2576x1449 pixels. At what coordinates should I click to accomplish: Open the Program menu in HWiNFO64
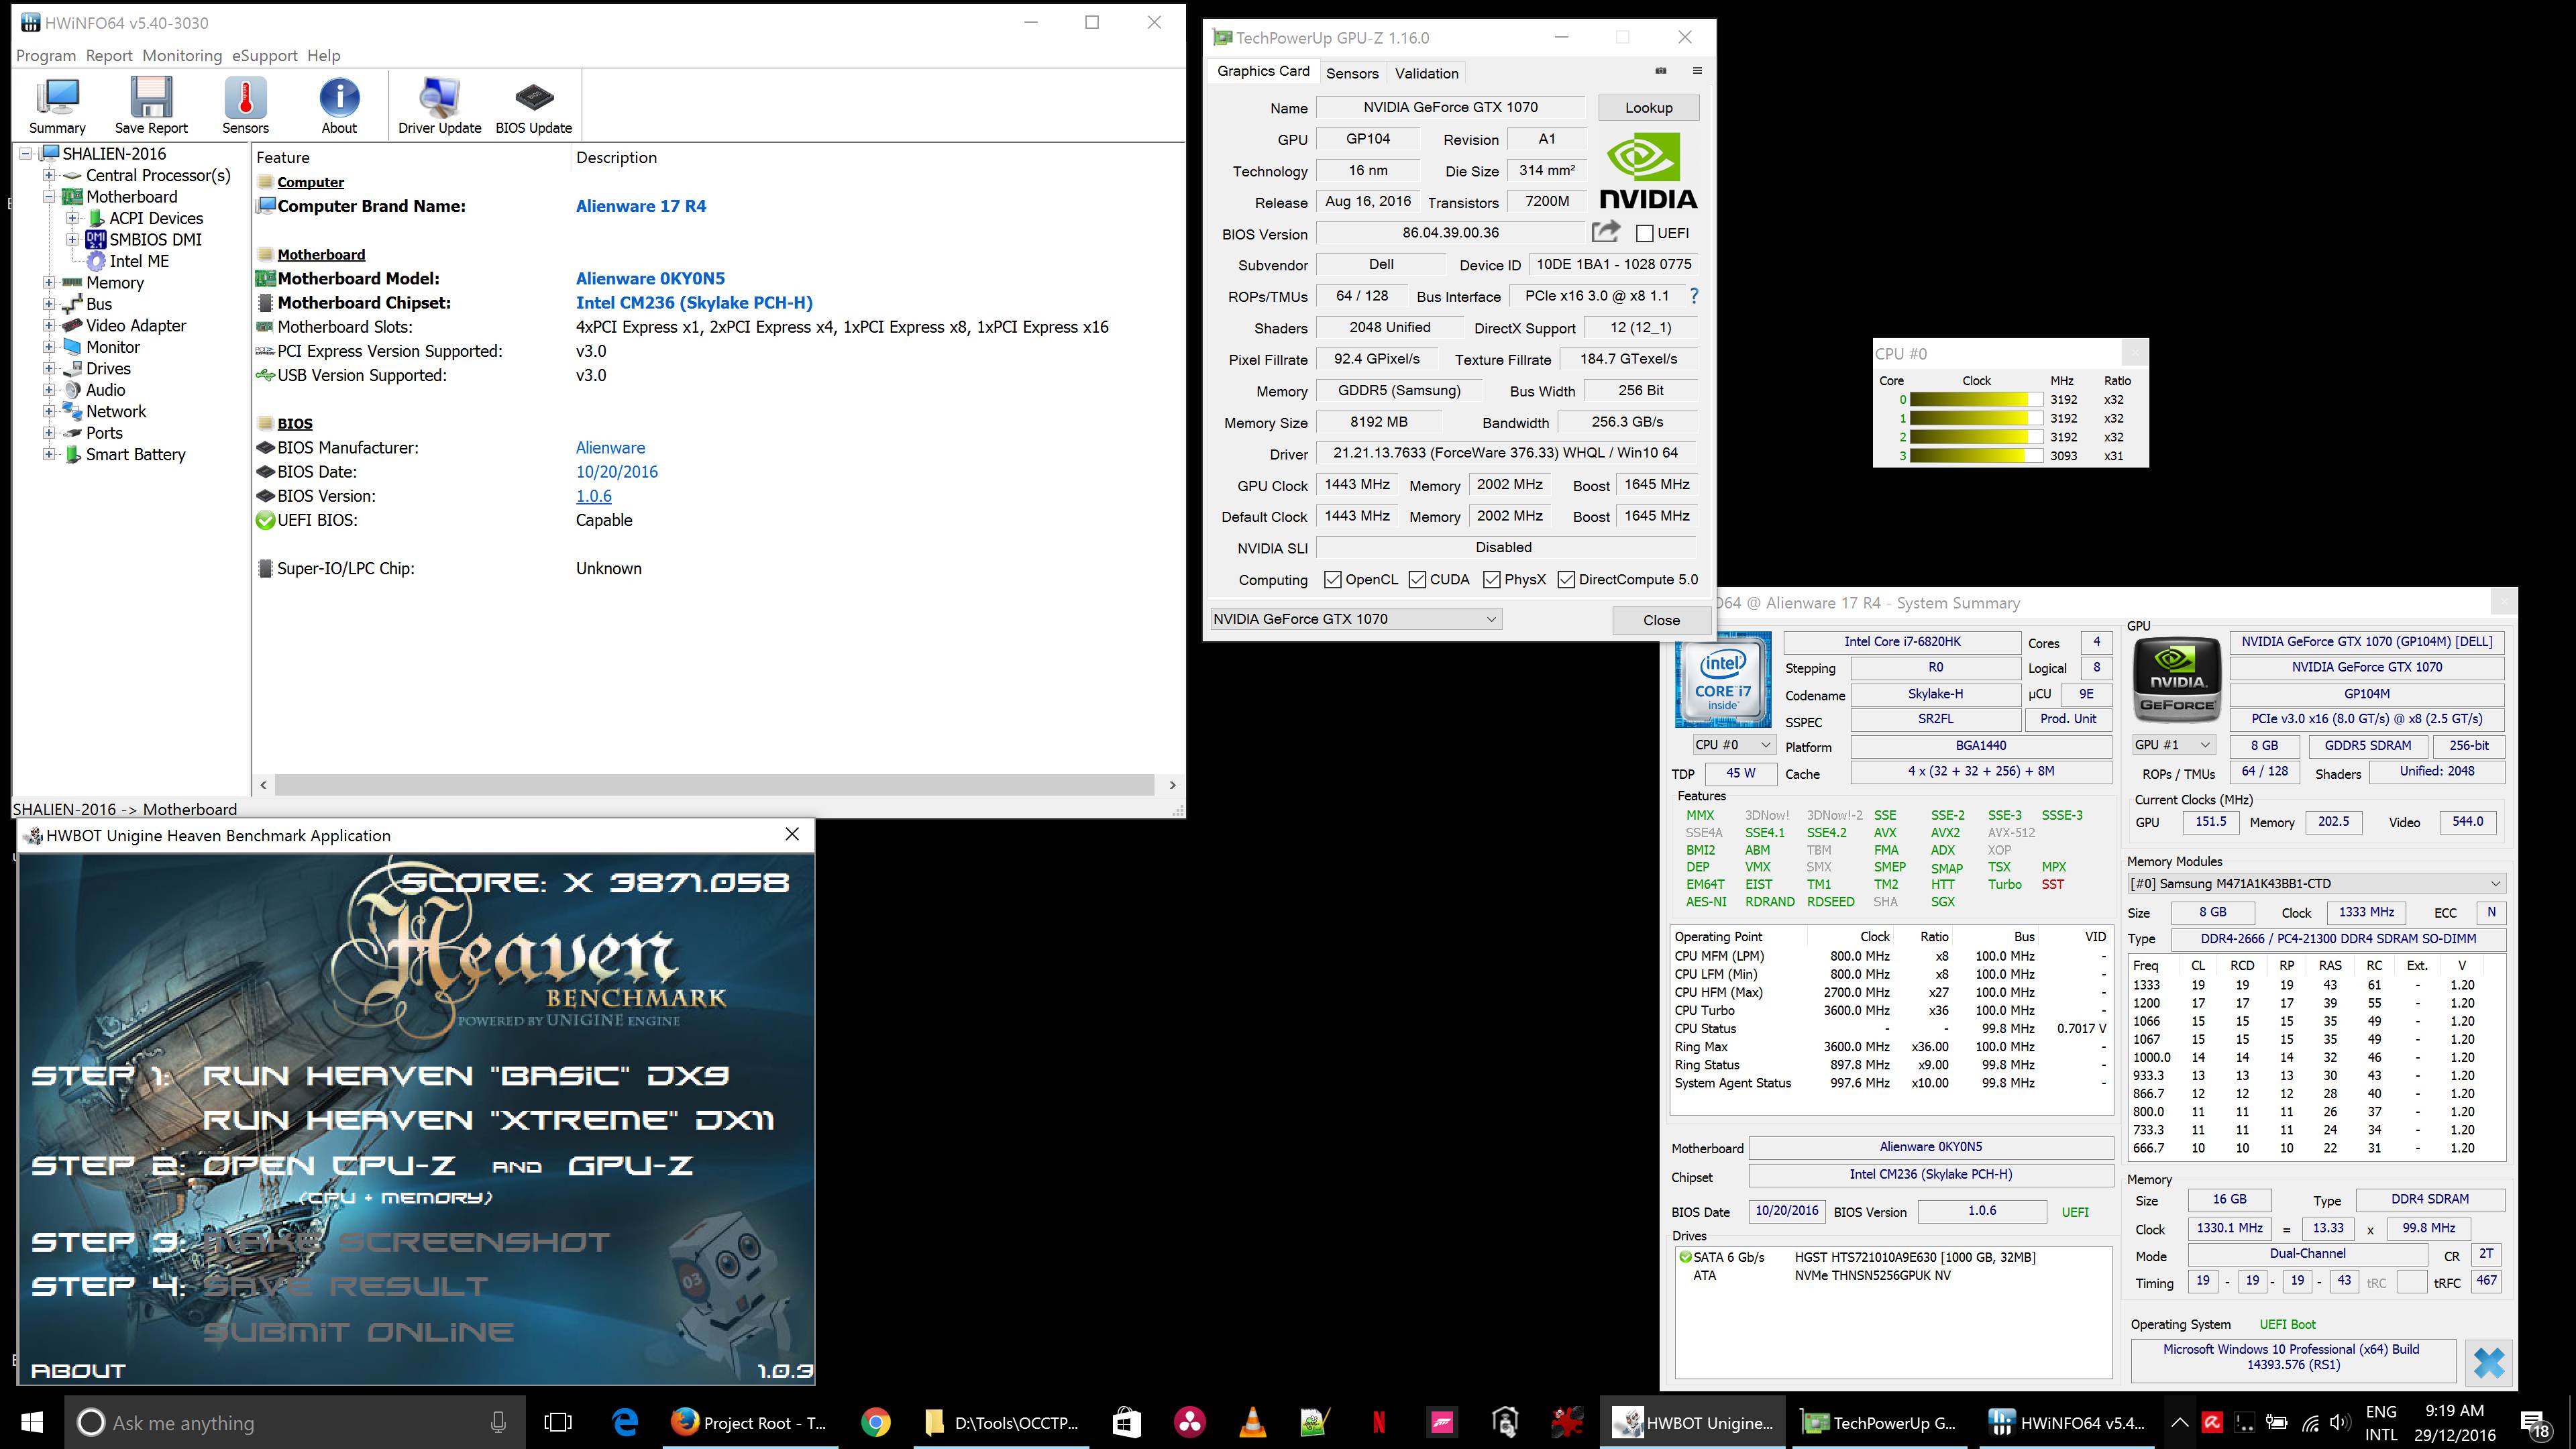(x=46, y=56)
